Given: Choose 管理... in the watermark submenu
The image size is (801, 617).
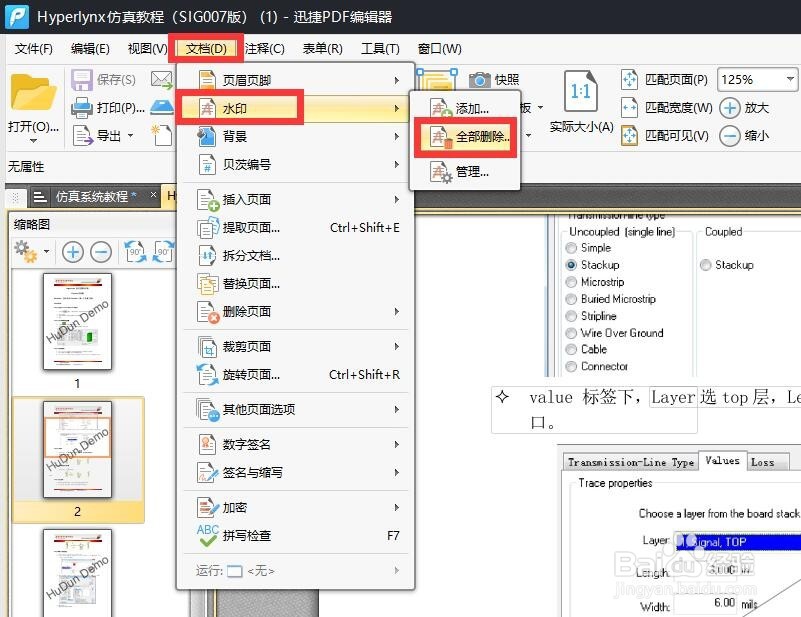Looking at the screenshot, I should click(465, 172).
